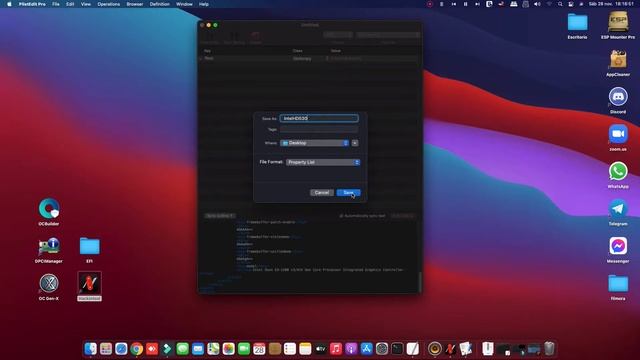Open the Window menu
The image size is (640, 360).
(x=184, y=4)
